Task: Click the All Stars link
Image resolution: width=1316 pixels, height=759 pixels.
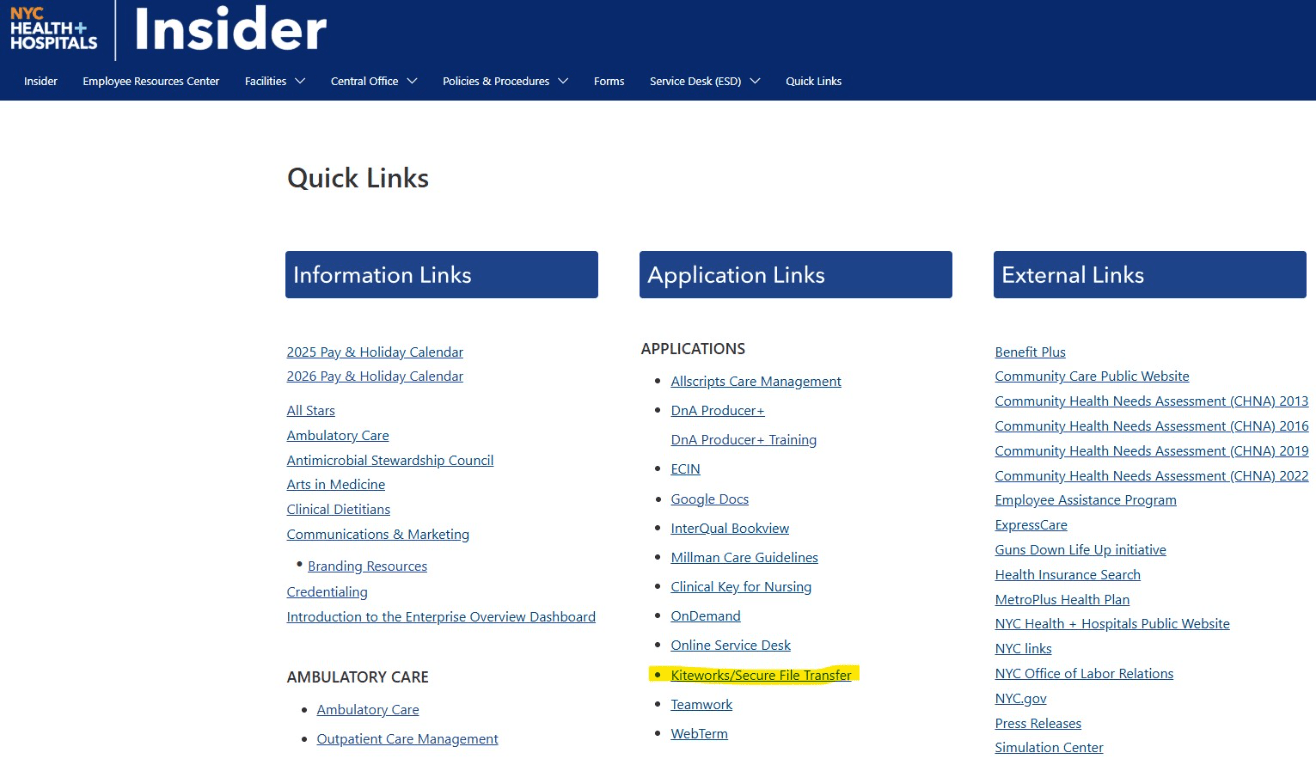Action: [x=311, y=410]
